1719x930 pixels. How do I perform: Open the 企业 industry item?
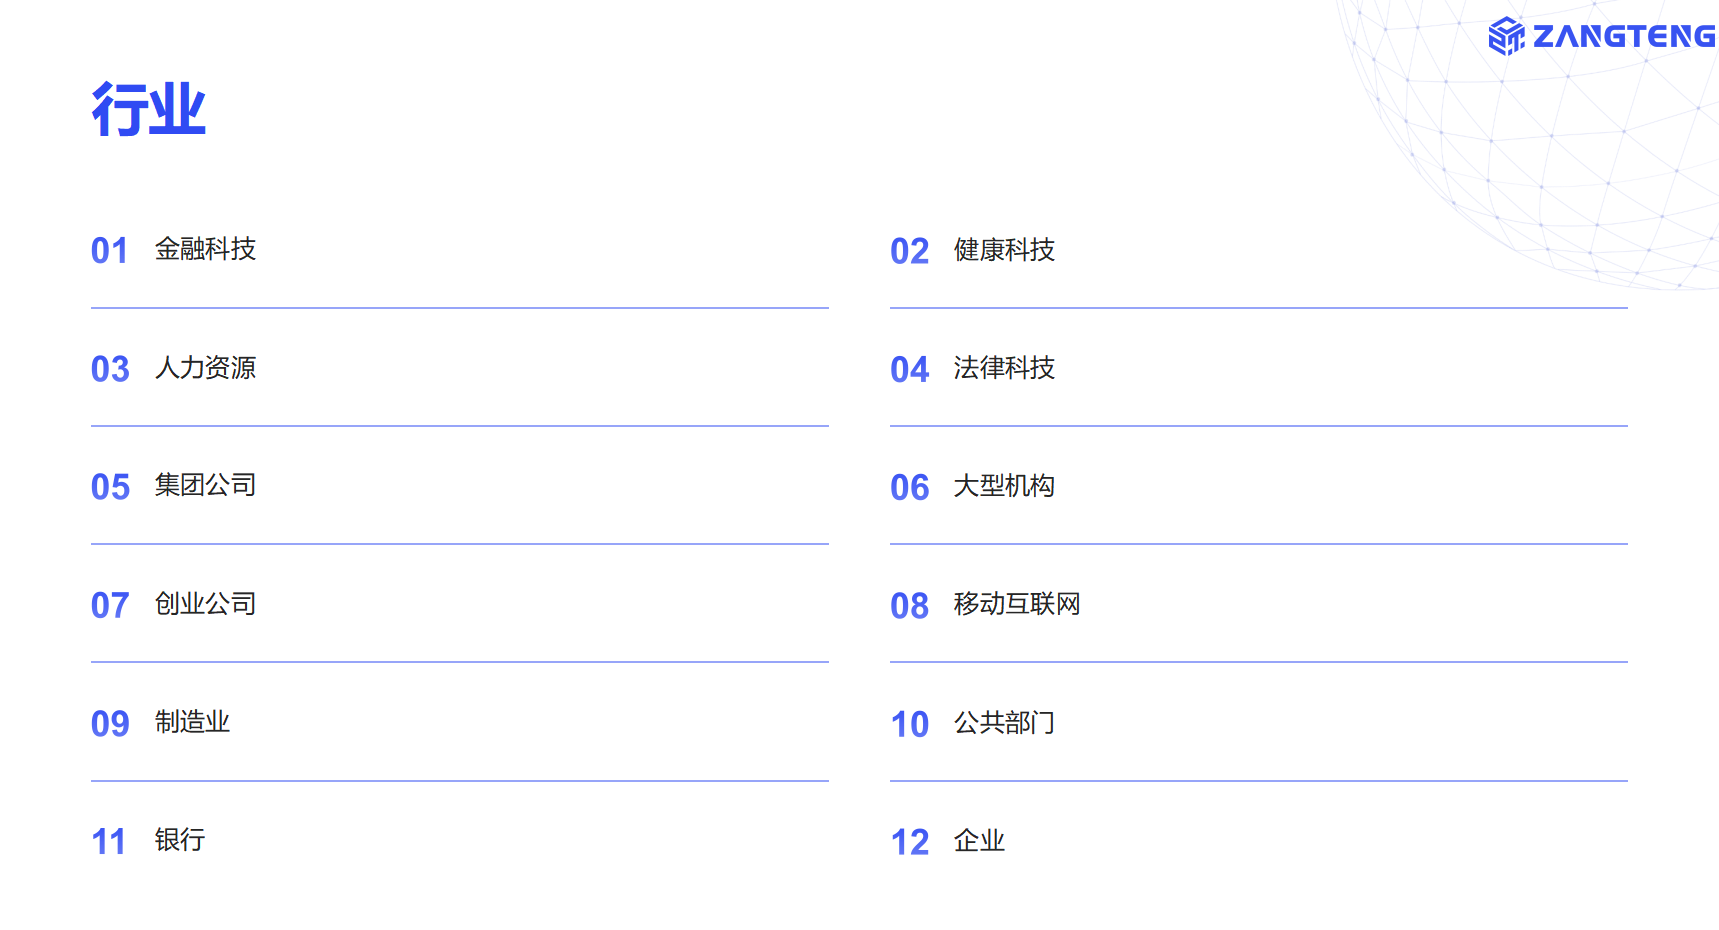pos(979,841)
